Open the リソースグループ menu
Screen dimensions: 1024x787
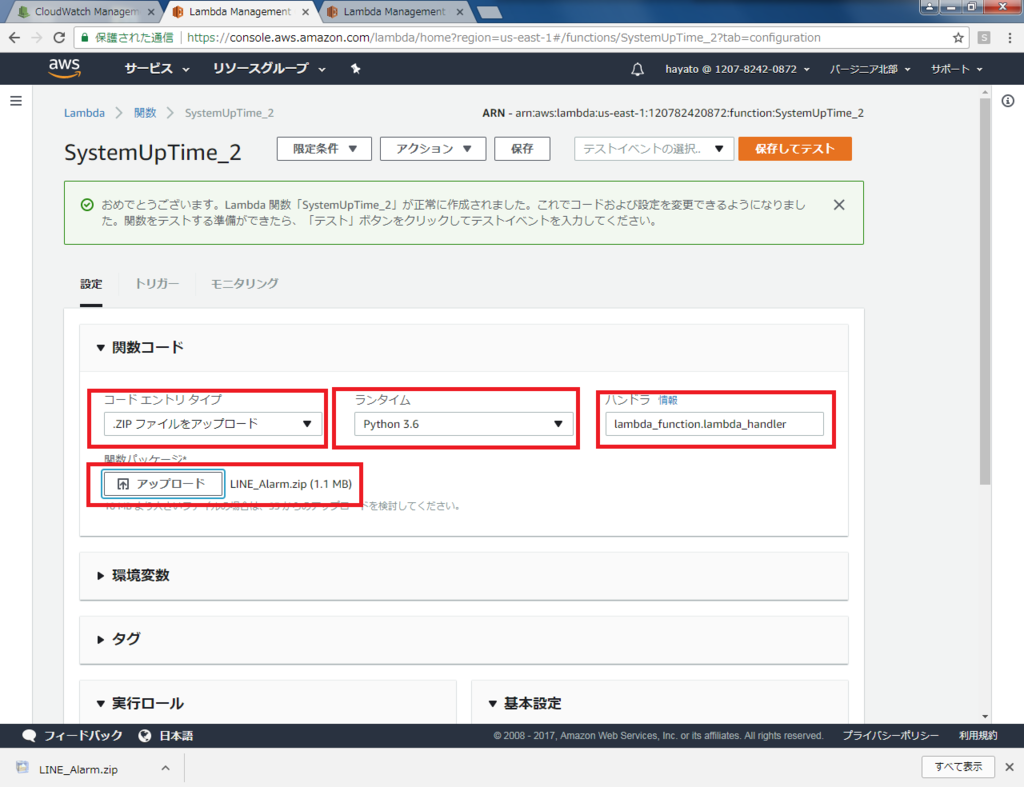[x=269, y=69]
